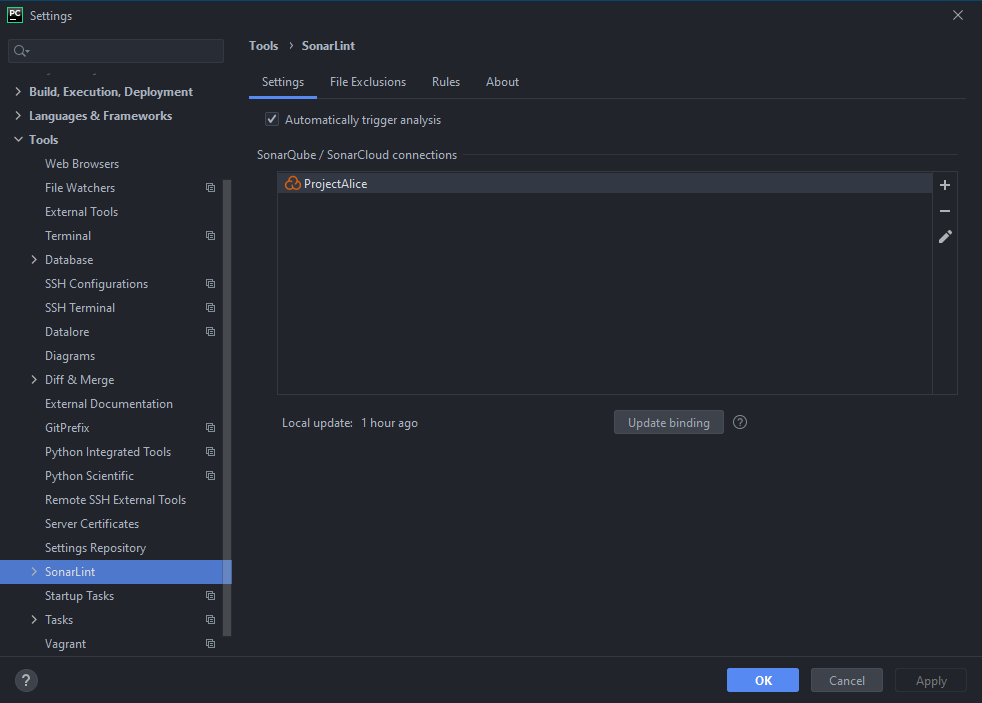Screen dimensions: 982x703
Task: Click the project-level icon beside Vagrant
Action: tap(210, 644)
